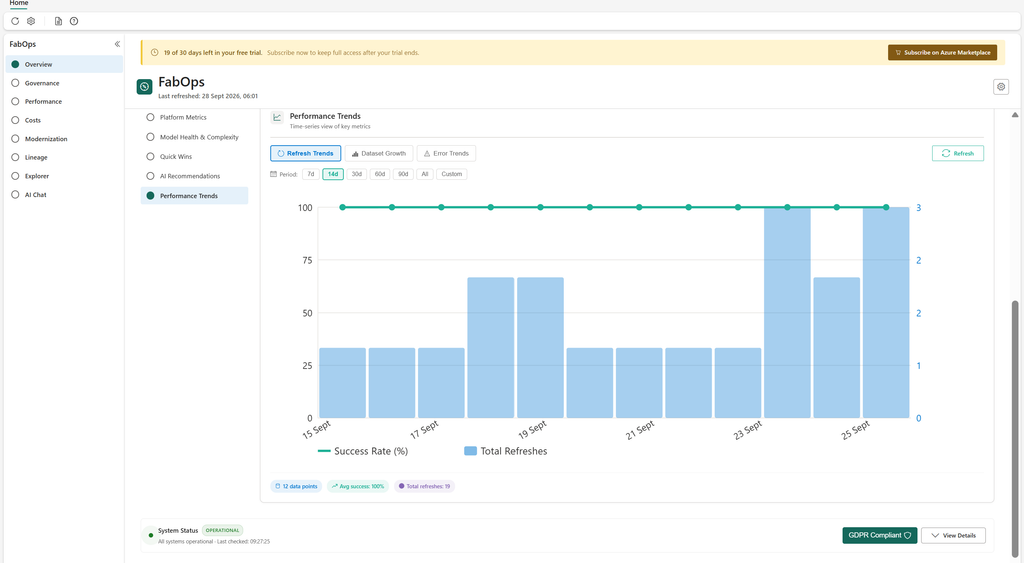The width and height of the screenshot is (1024, 563).
Task: Select the 30d period filter
Action: 357,174
